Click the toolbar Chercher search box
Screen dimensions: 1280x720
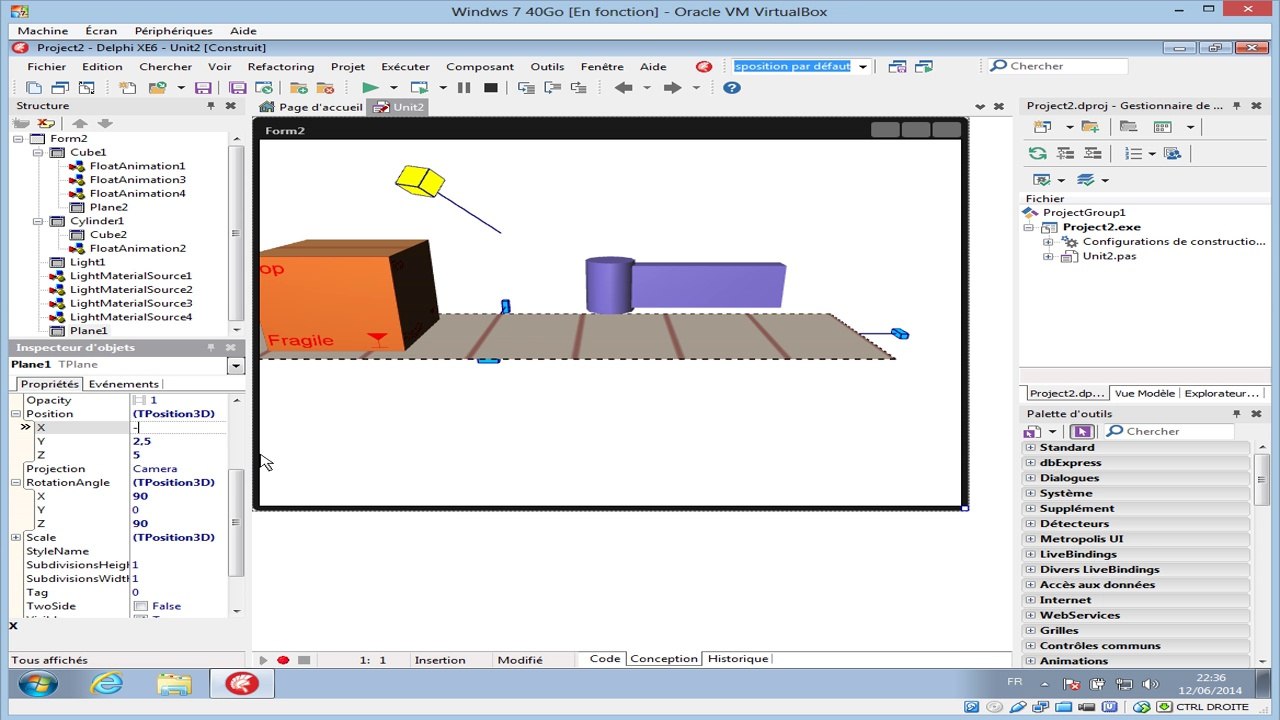tap(1057, 66)
